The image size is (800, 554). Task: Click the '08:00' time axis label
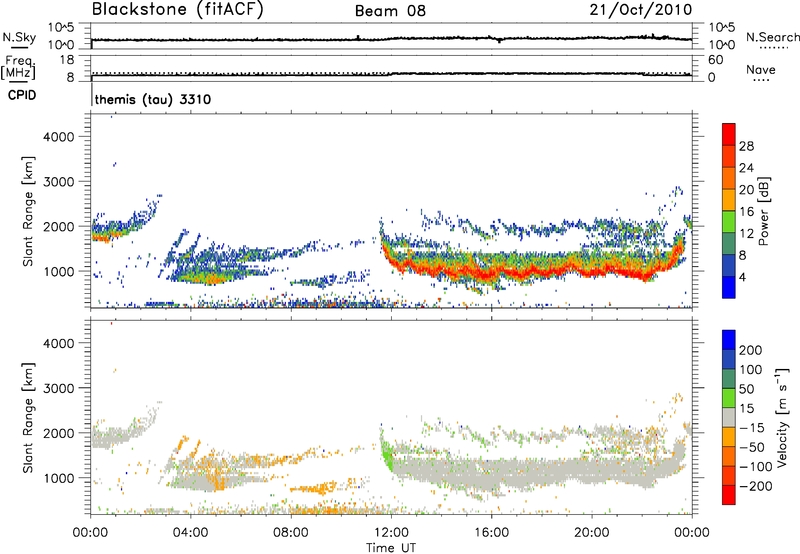[291, 533]
